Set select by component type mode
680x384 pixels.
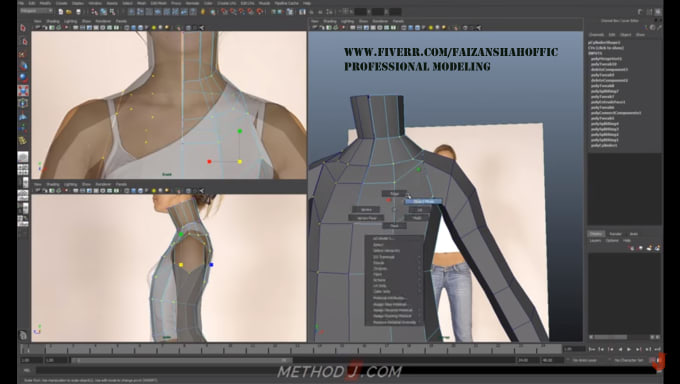click(113, 12)
